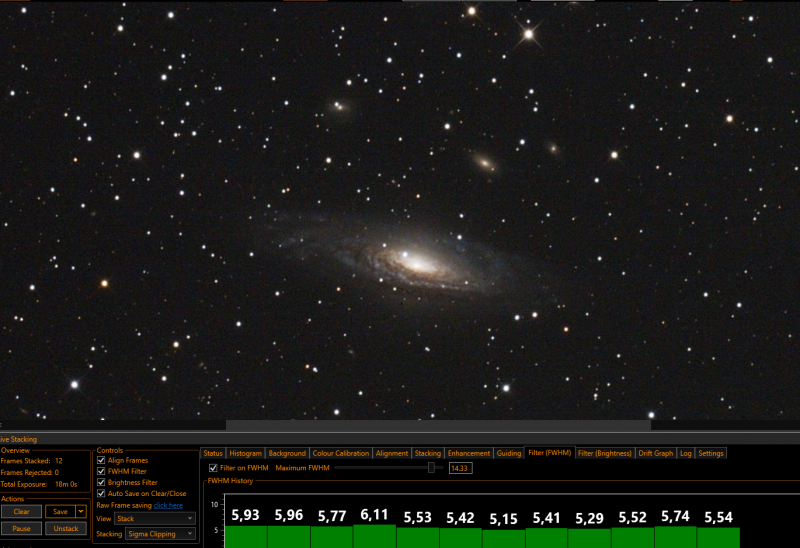Switch to the Drift Graph tab

656,453
